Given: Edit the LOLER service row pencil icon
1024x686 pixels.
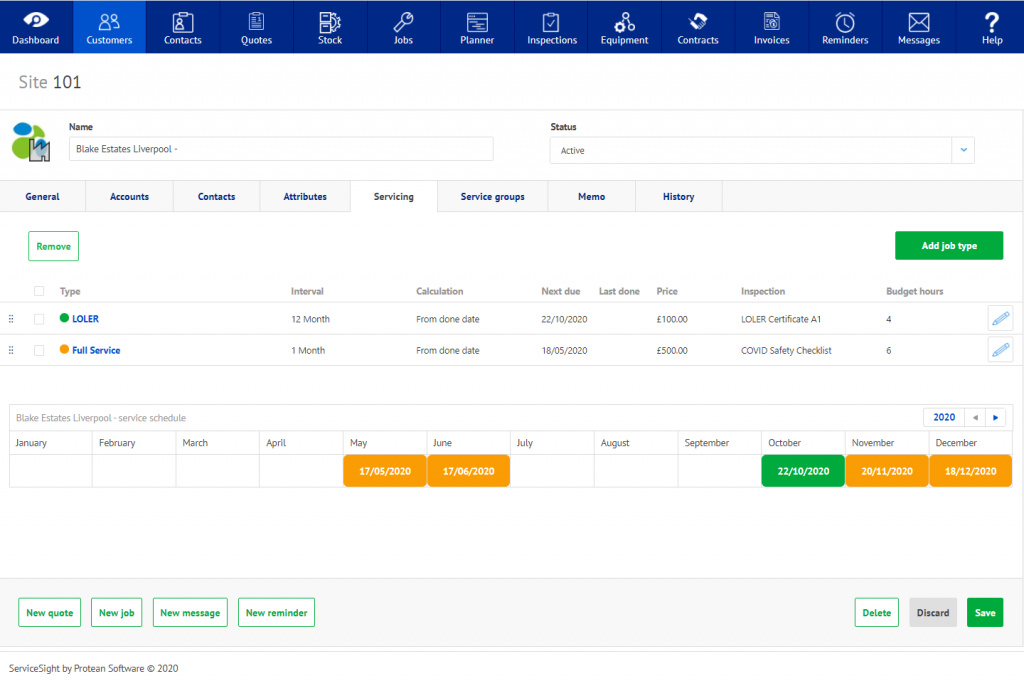Looking at the screenshot, I should [x=1000, y=318].
